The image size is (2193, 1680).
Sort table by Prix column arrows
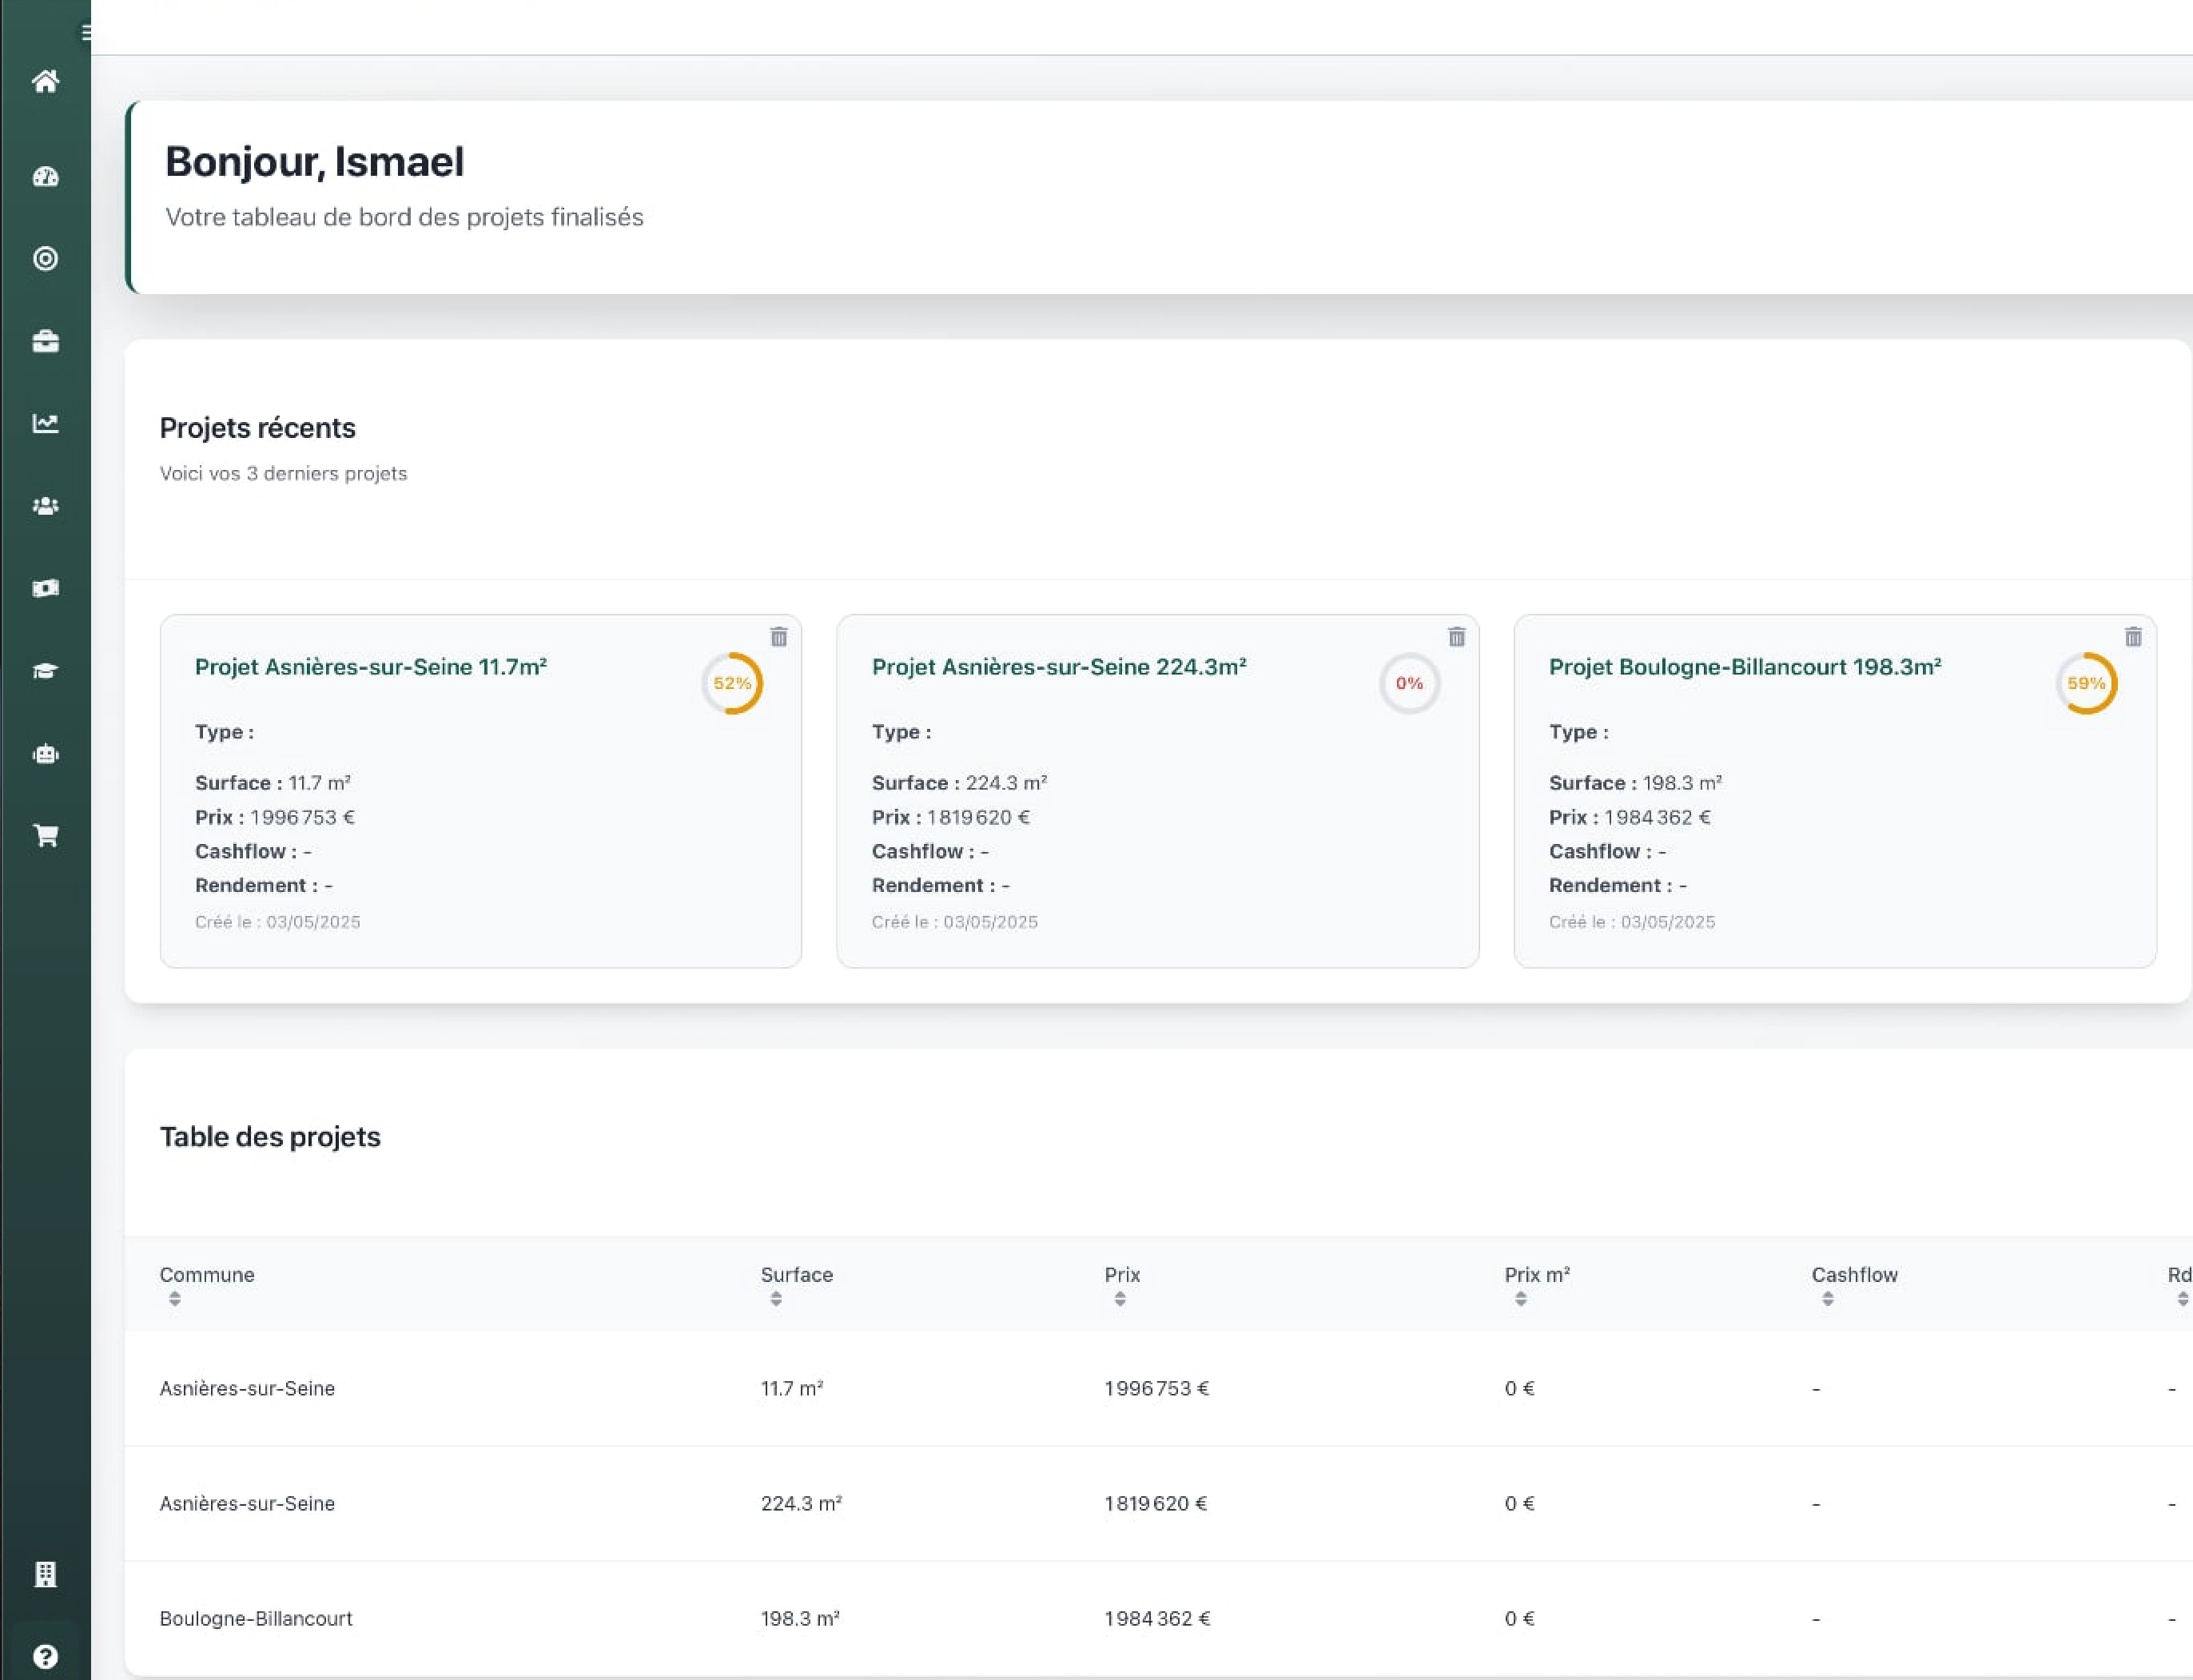pos(1120,1299)
